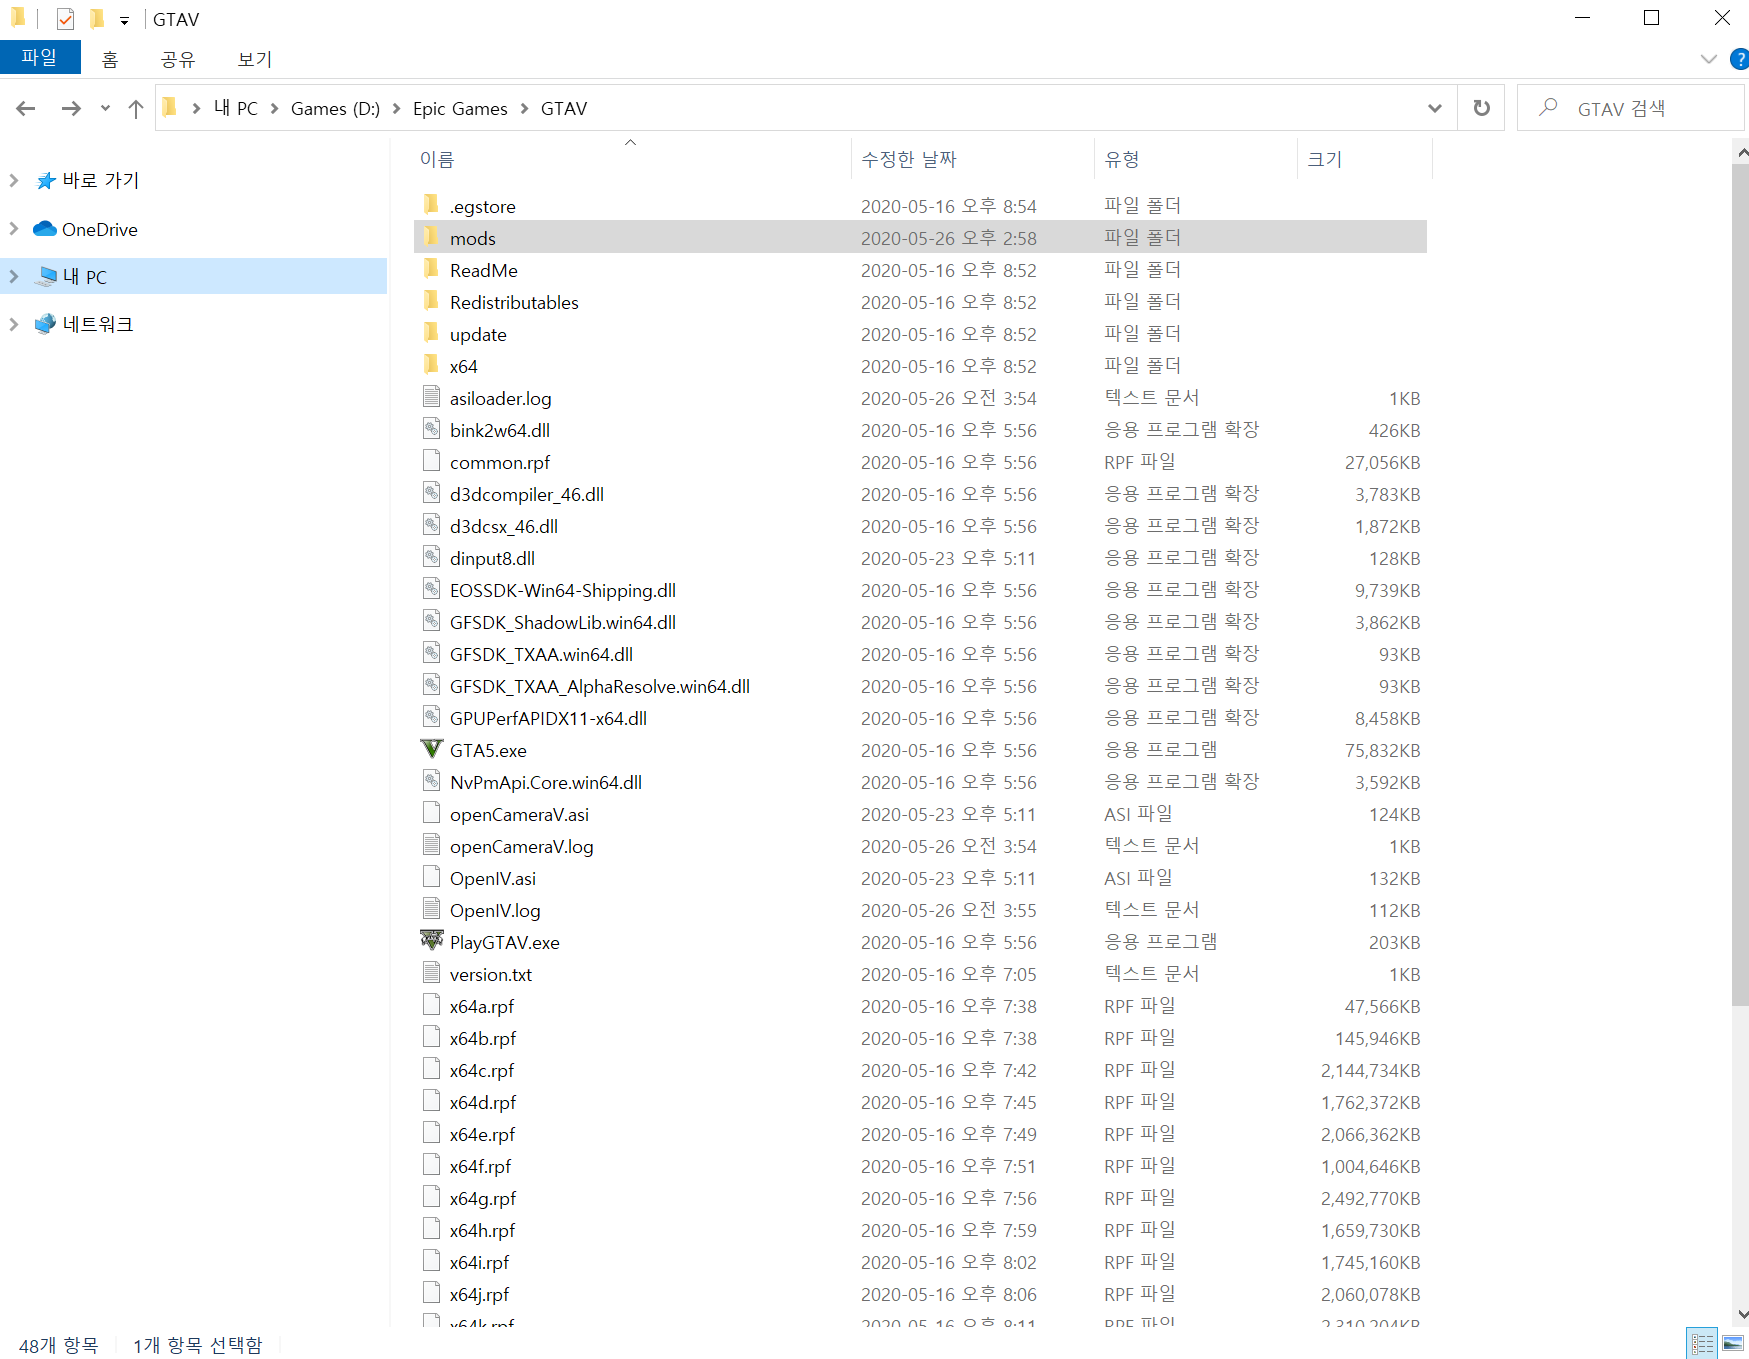Click the GTA5.exe V logo icon
This screenshot has height=1359, width=1749.
[x=431, y=749]
